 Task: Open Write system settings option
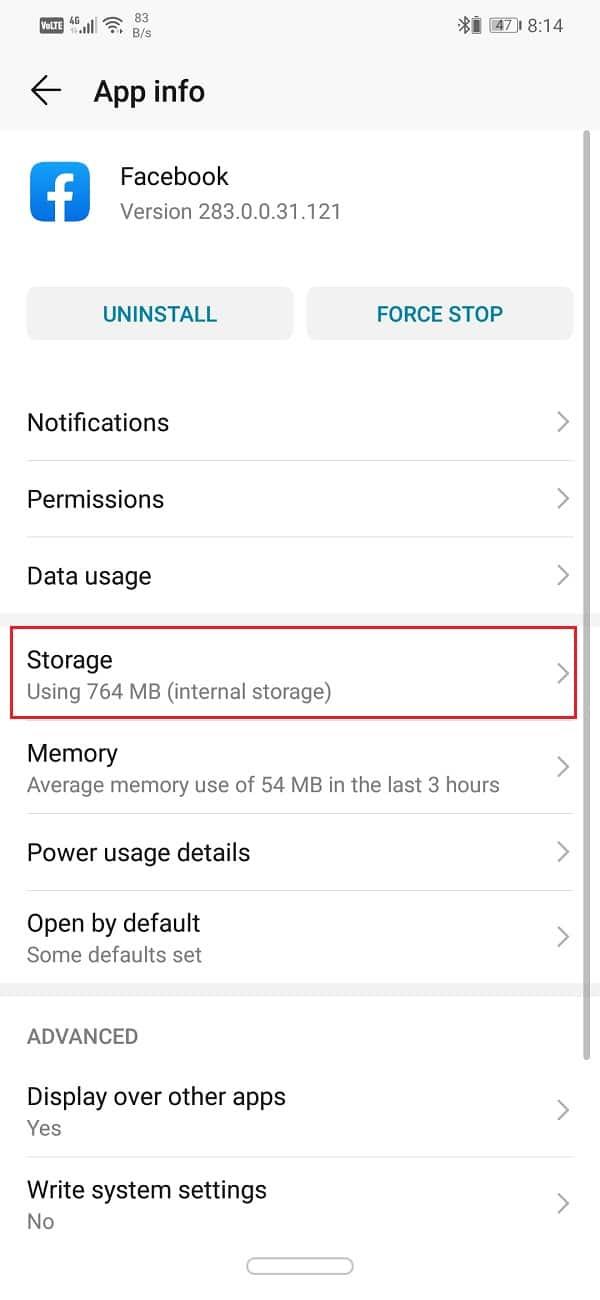(298, 1203)
